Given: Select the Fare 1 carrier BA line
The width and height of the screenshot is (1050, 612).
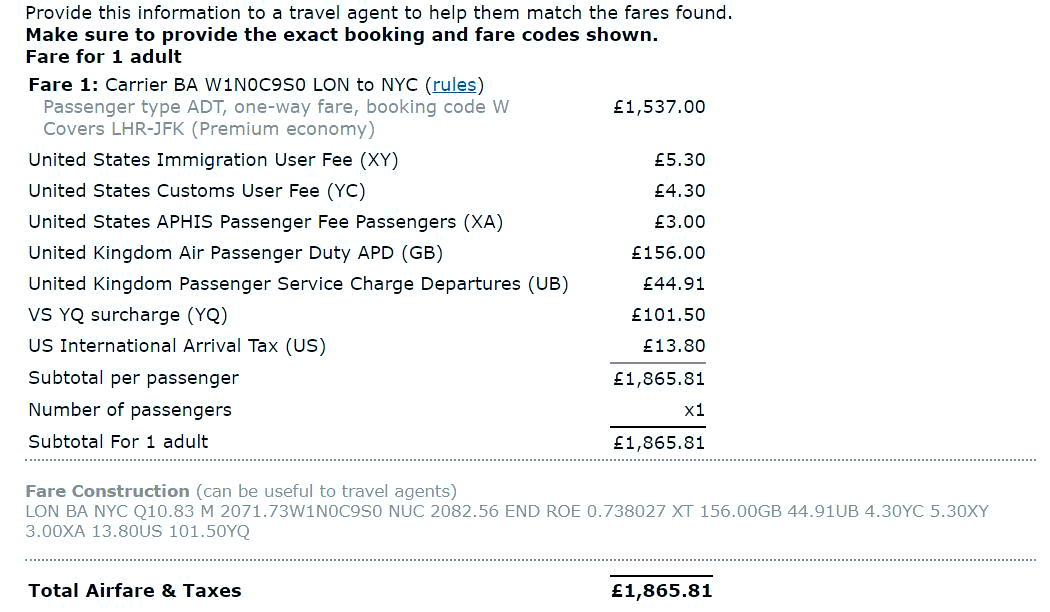Looking at the screenshot, I should tap(256, 85).
